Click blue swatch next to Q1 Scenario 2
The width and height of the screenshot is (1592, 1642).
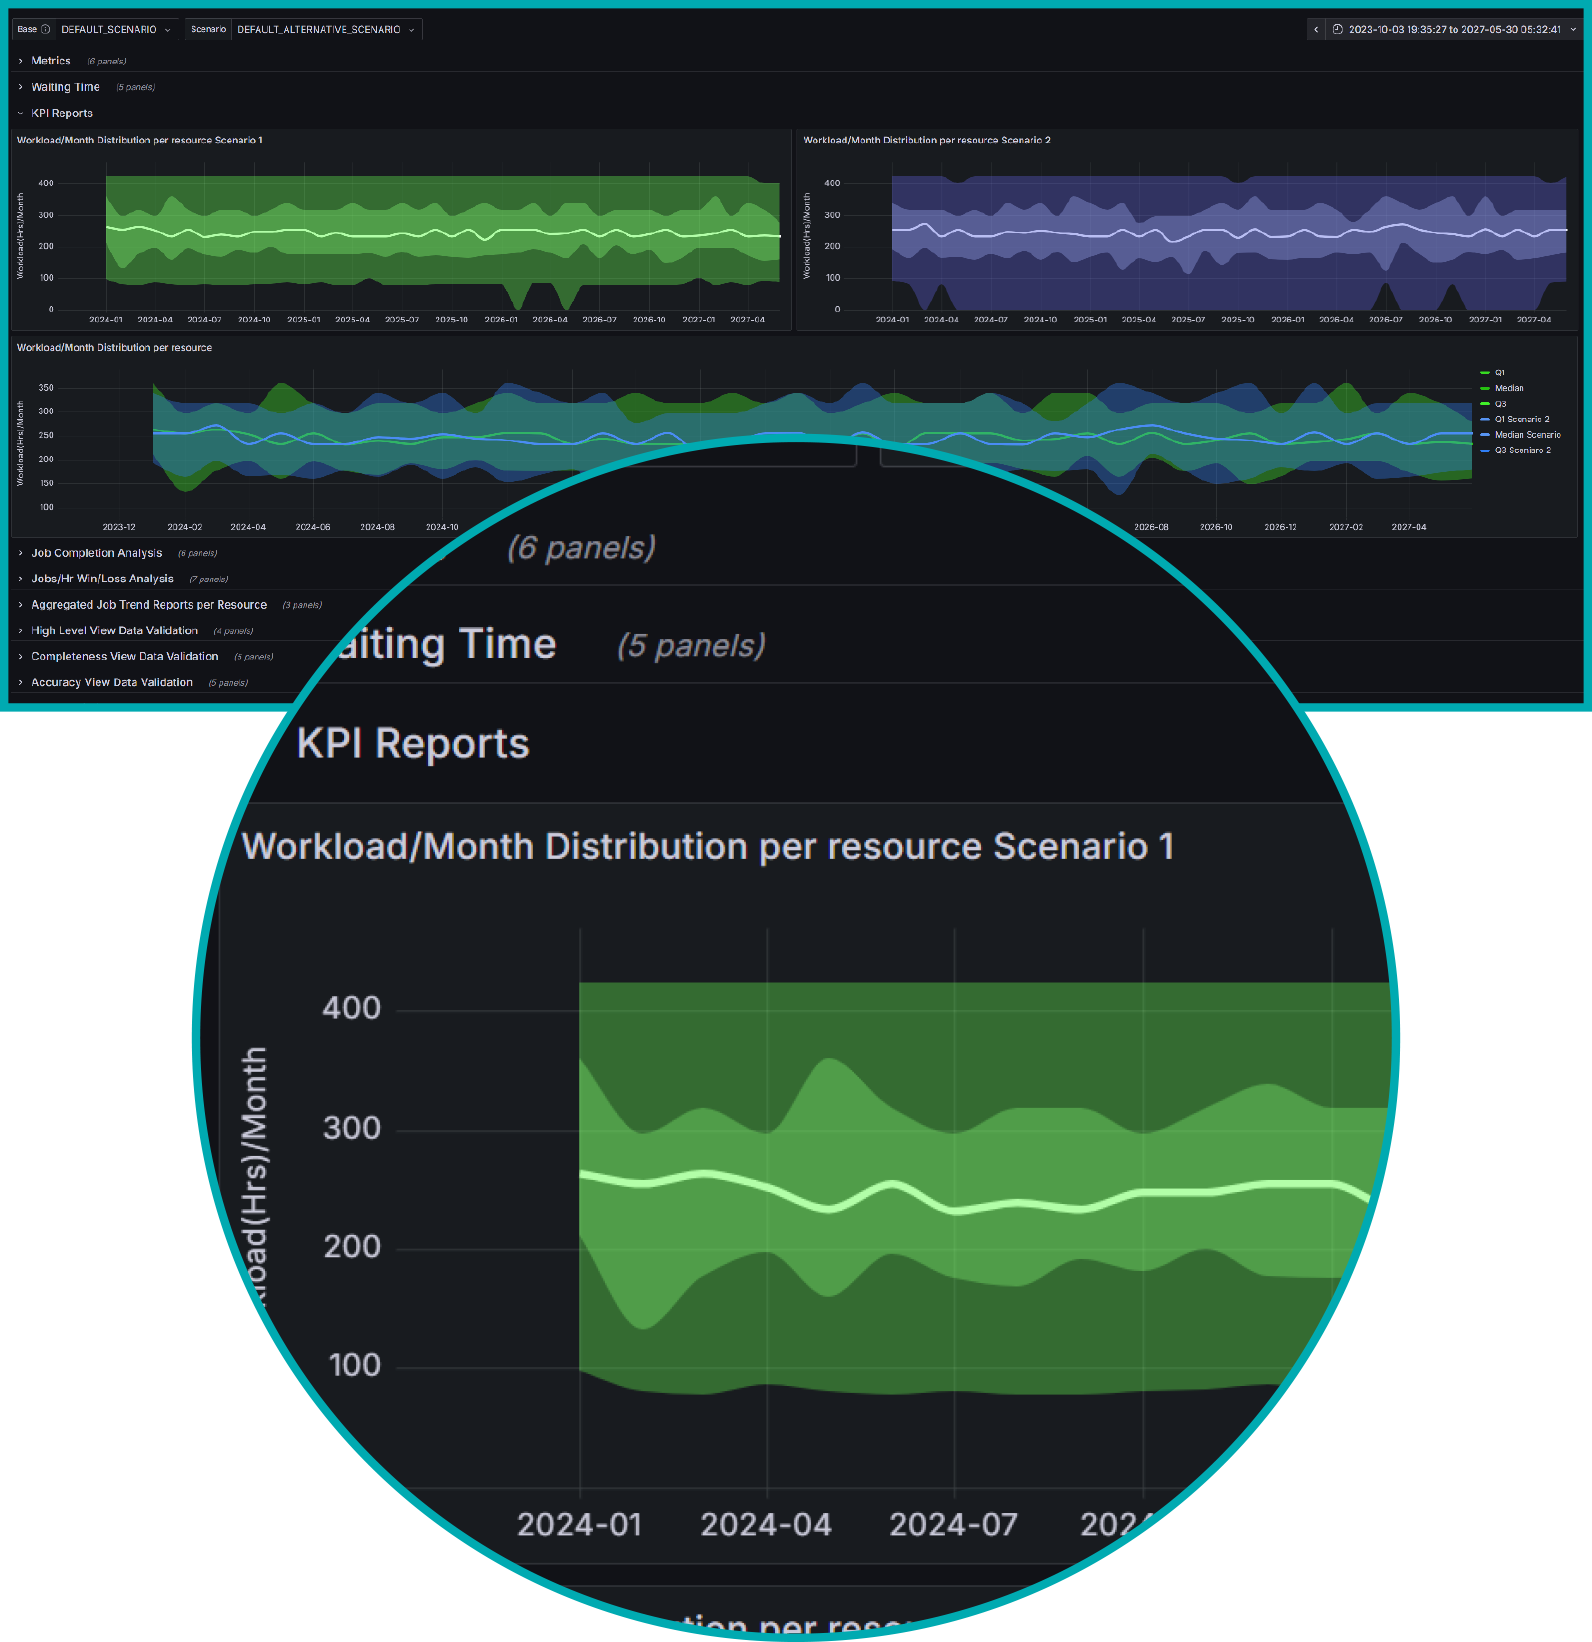[x=1485, y=419]
